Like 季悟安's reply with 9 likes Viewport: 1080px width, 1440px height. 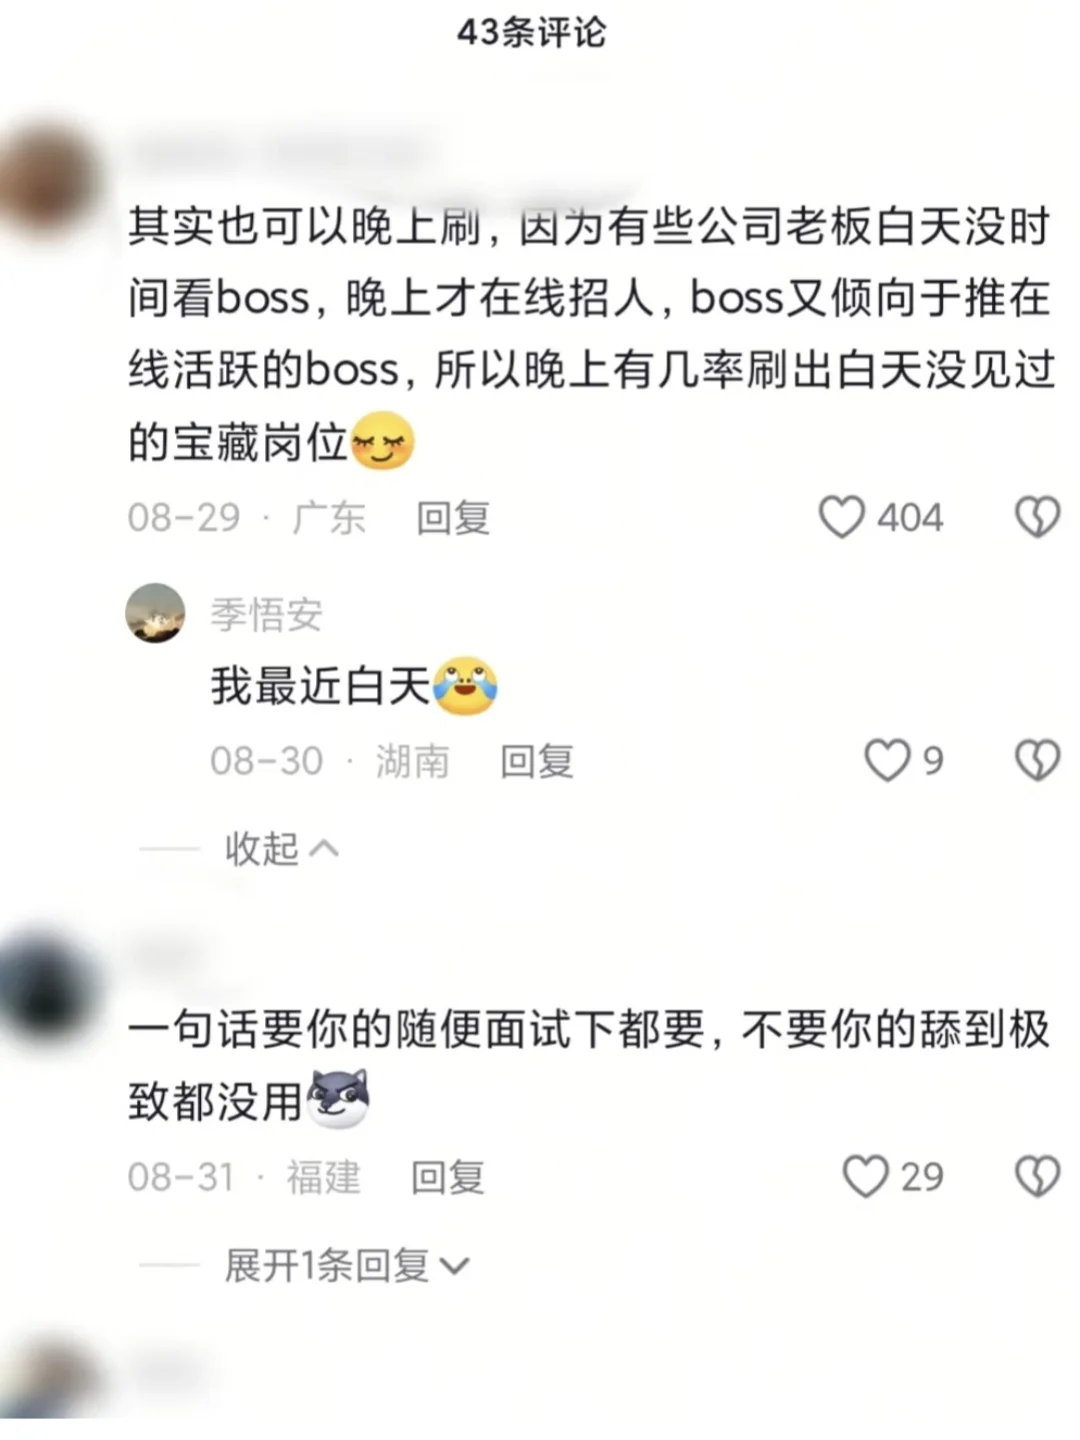click(x=887, y=760)
